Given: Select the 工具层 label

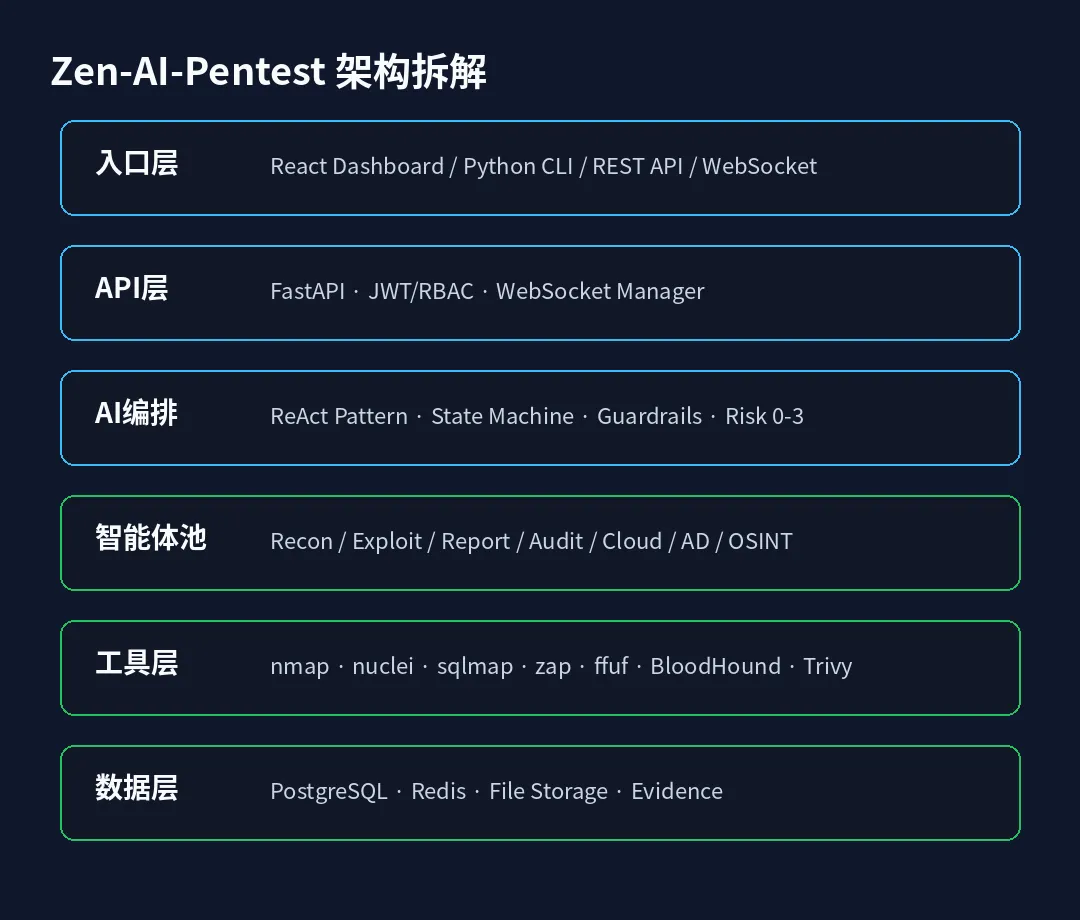Looking at the screenshot, I should click(136, 663).
